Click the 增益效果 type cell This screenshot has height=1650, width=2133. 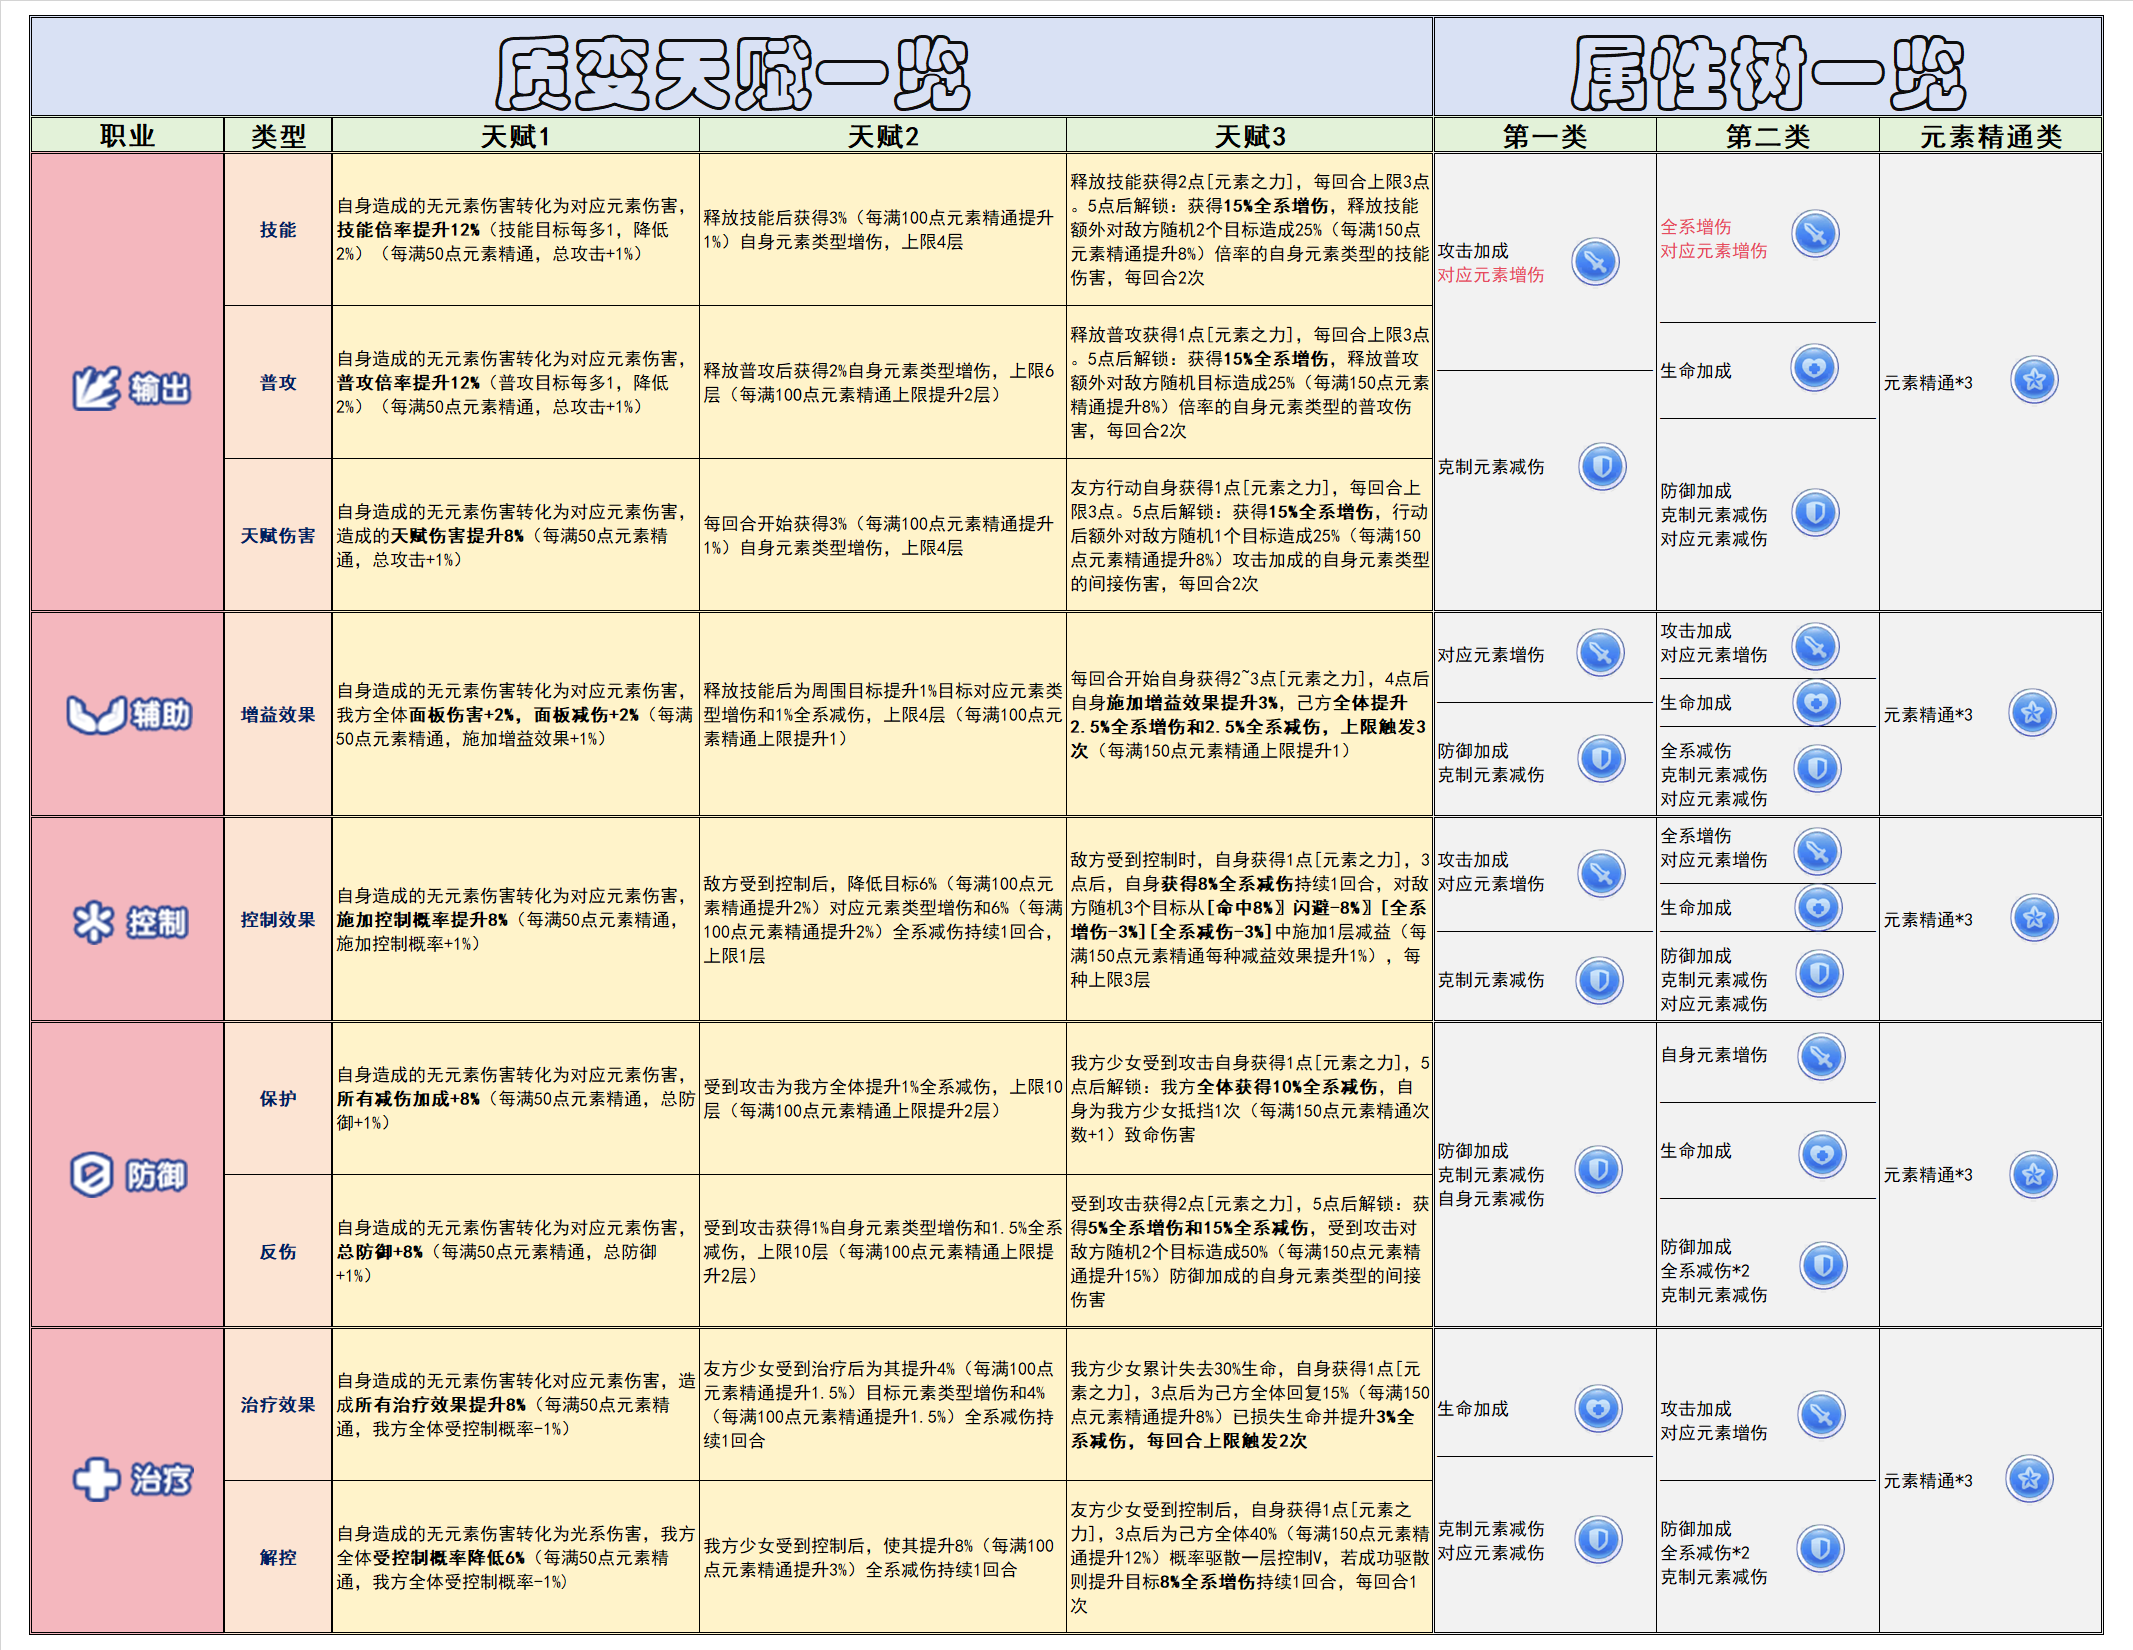pyautogui.click(x=278, y=715)
